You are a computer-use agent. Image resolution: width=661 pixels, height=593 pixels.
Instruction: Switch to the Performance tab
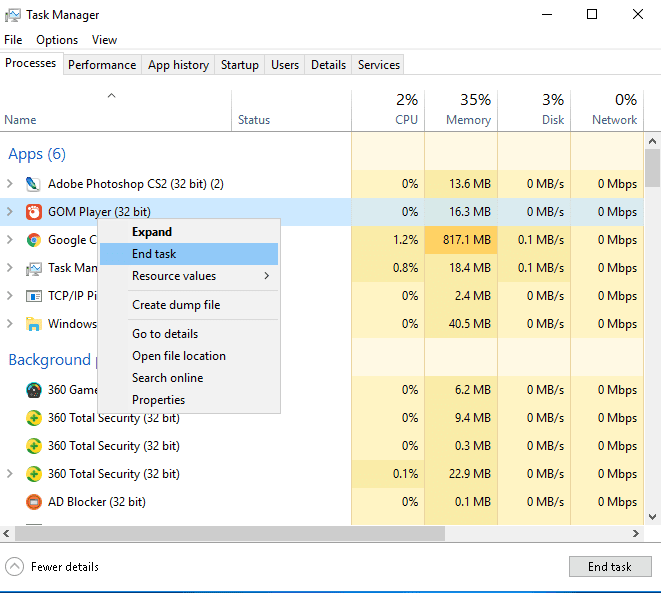(x=102, y=65)
